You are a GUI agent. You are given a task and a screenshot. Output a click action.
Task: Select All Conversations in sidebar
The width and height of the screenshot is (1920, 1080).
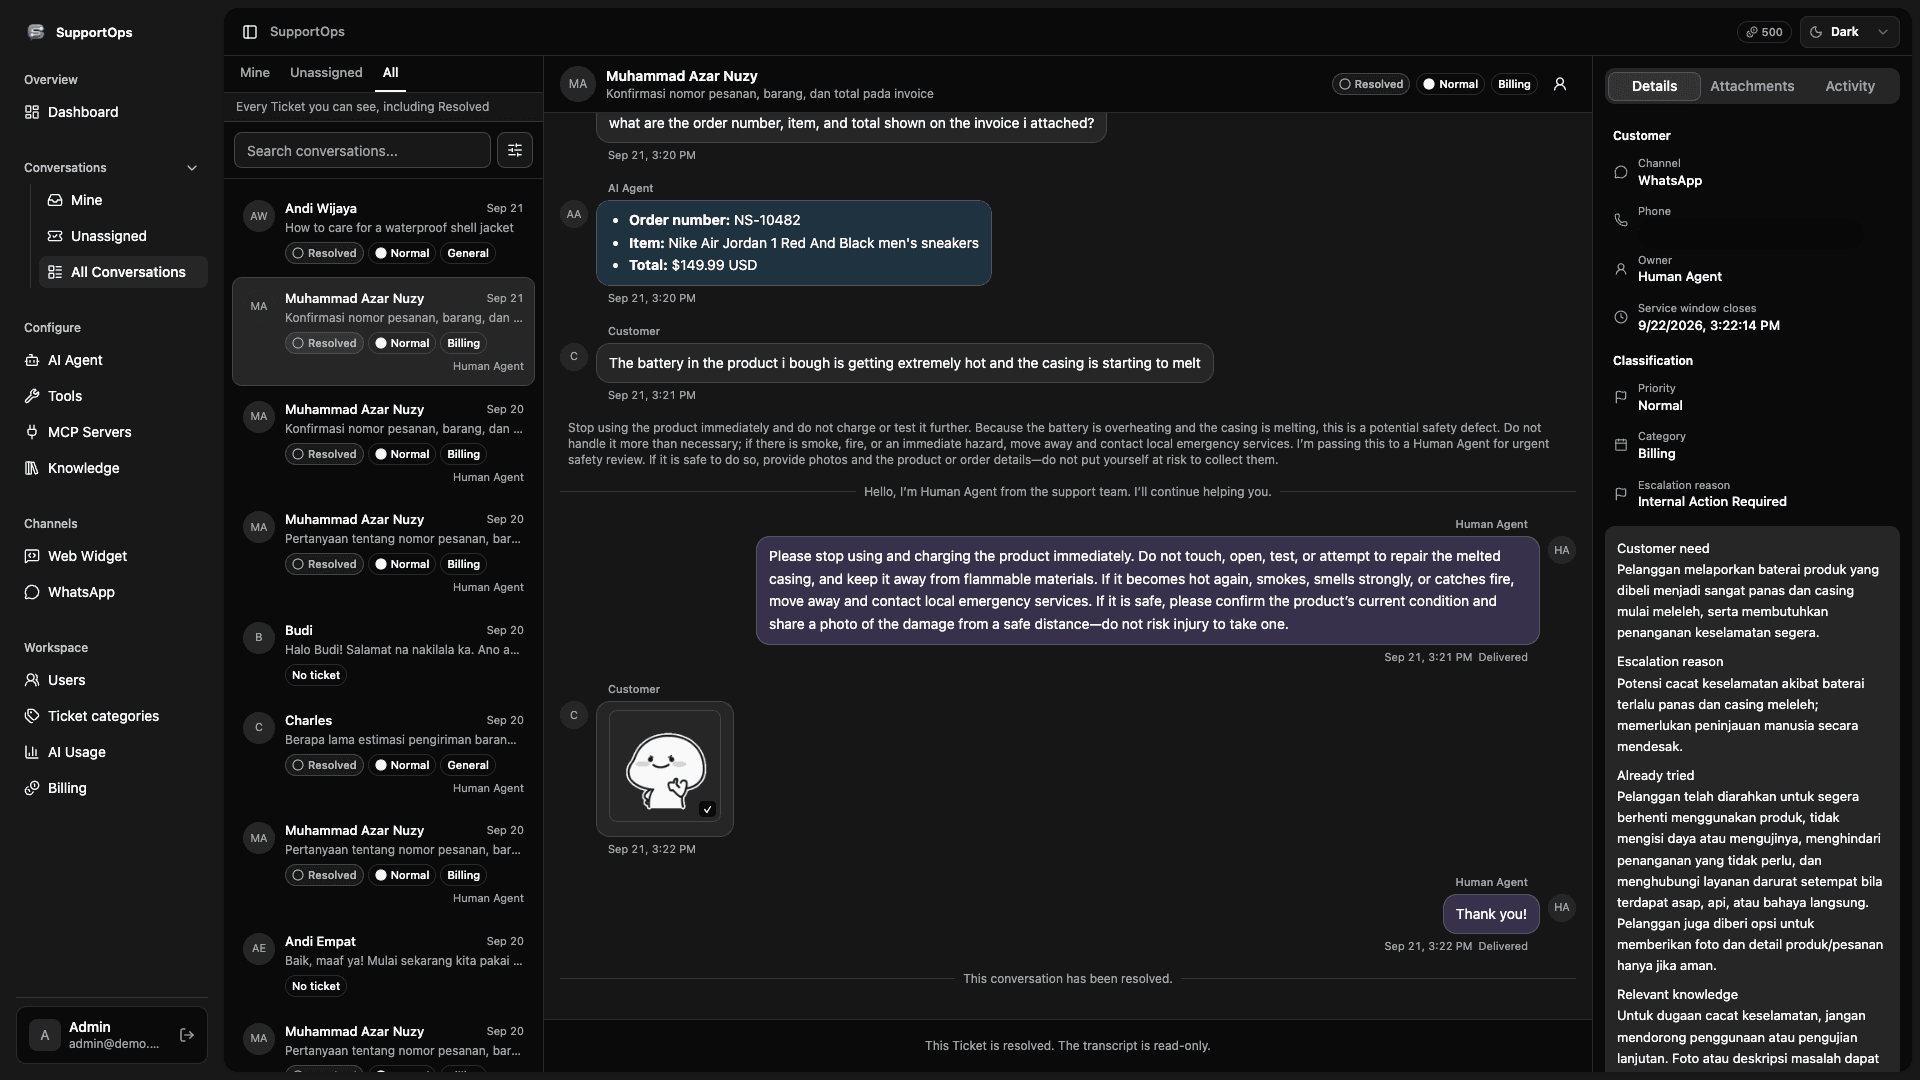pos(123,272)
